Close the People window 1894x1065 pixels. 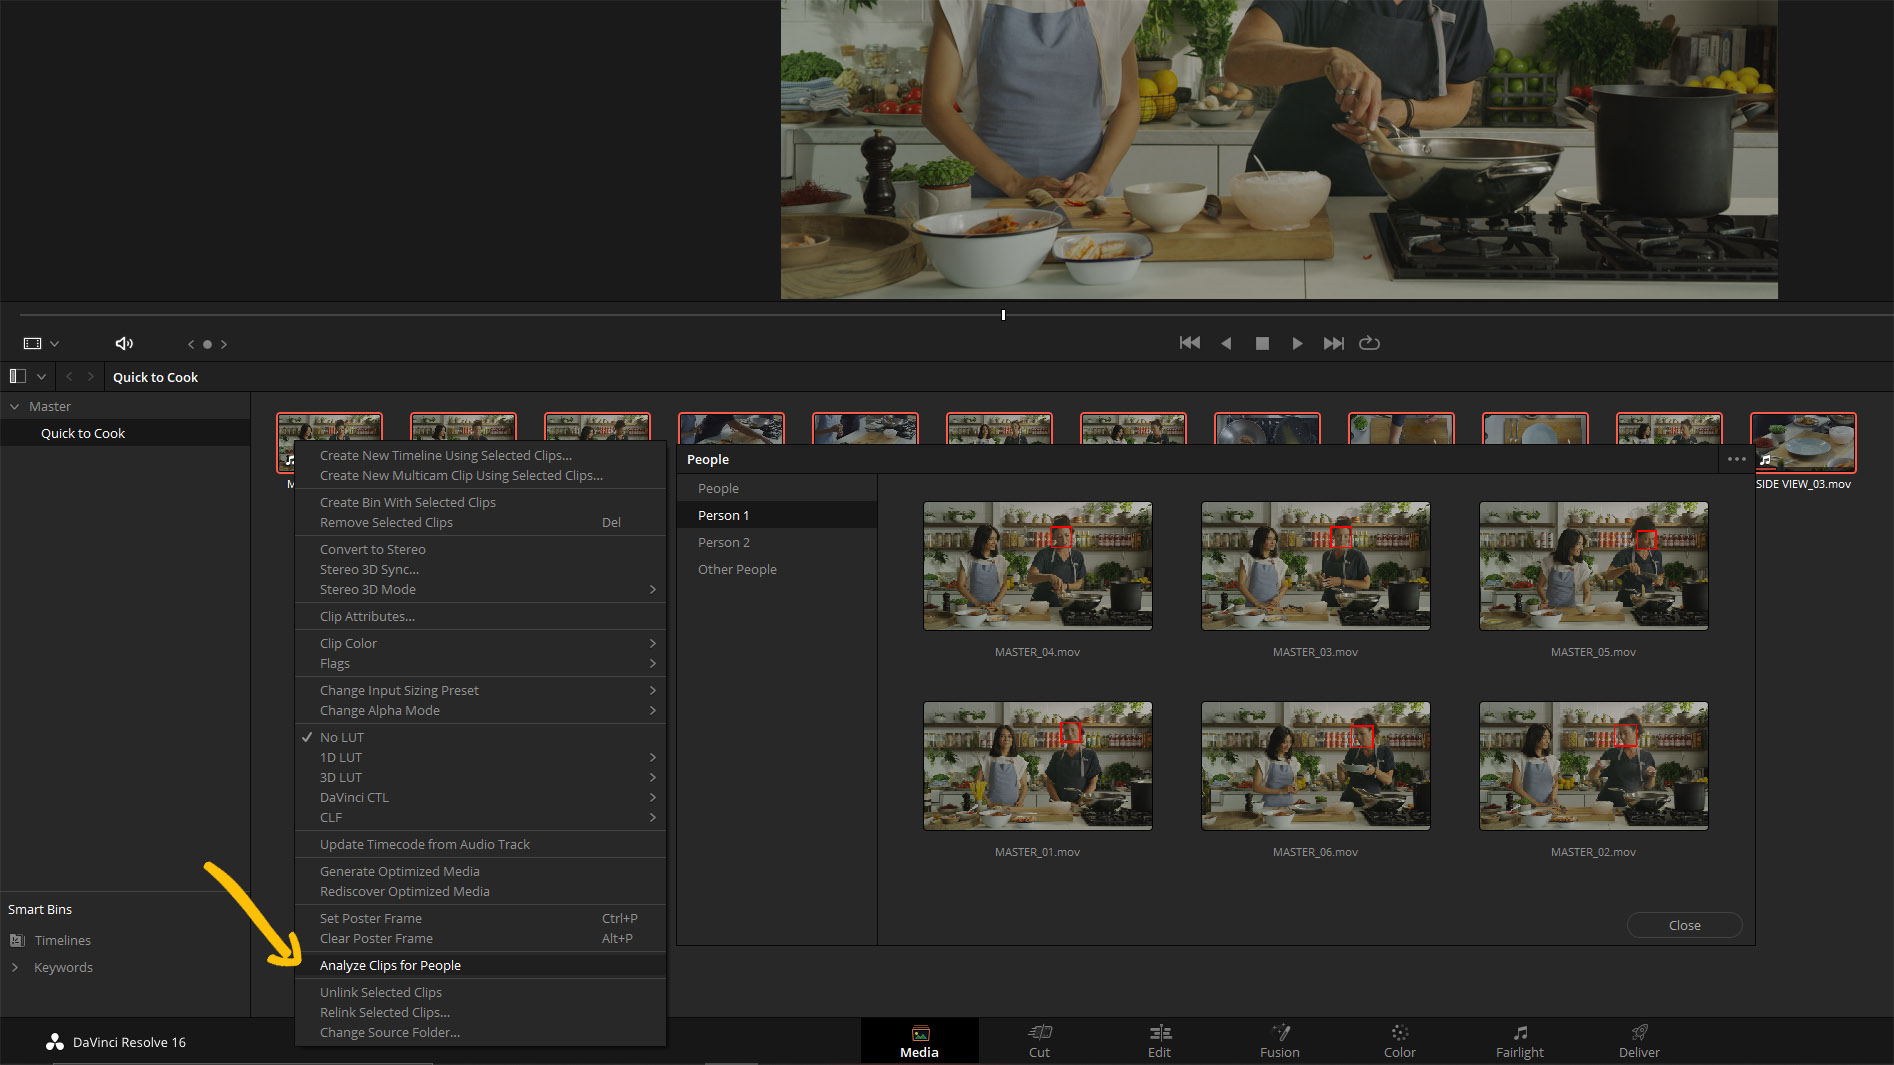(1684, 925)
